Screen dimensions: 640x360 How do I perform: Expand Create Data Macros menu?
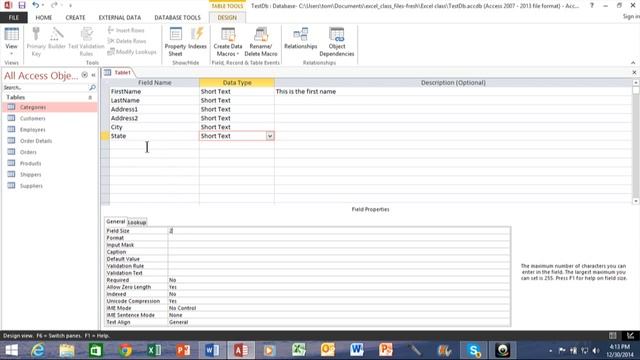tap(228, 42)
